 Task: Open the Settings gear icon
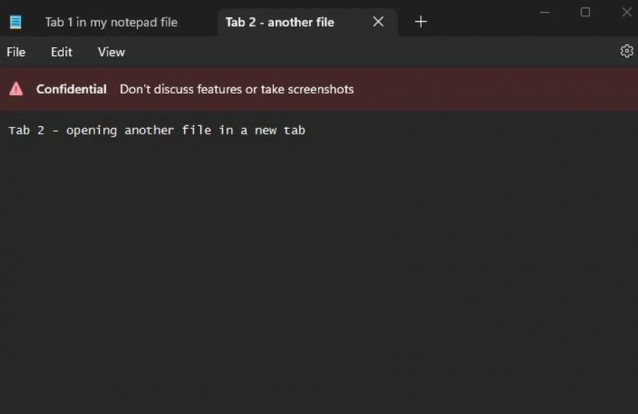coord(627,51)
